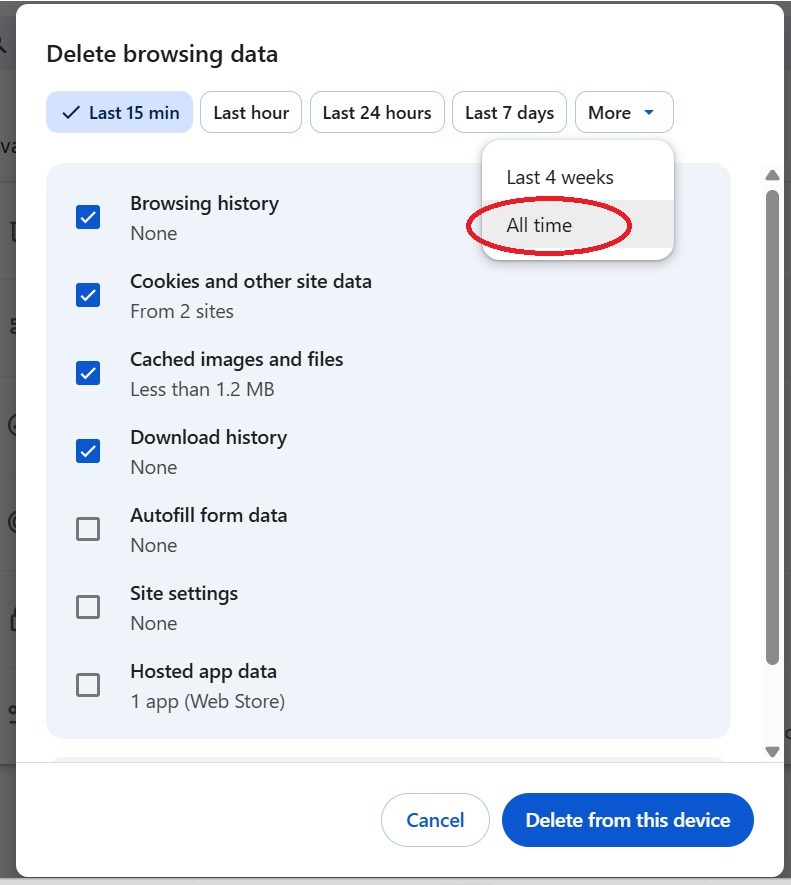This screenshot has width=791, height=885.
Task: Choose Last 4 weeks from the menu
Action: click(560, 177)
